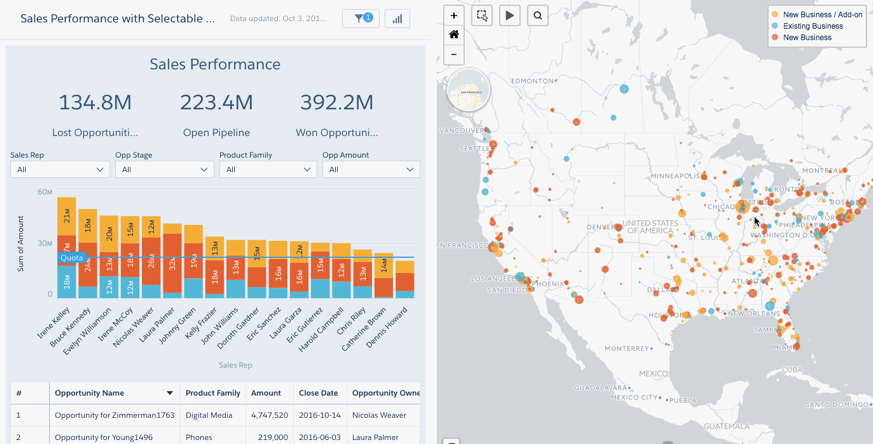Expand the Sales Rep dropdown
Screen dimensions: 873x444
tap(60, 170)
